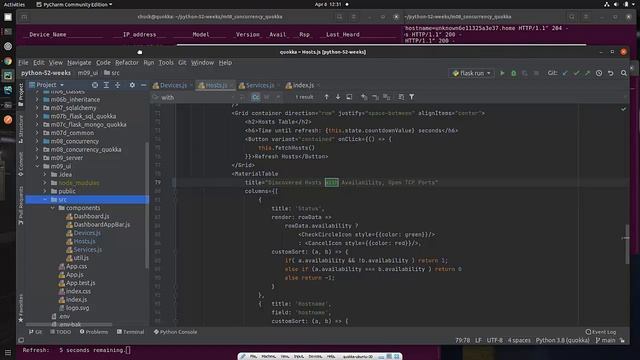The height and width of the screenshot is (360, 640).
Task: Collapse all nodes in Project panel
Action: coord(118,85)
